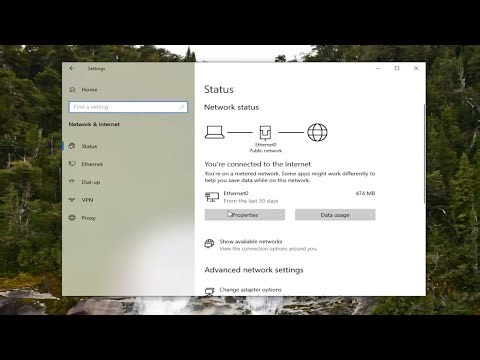The height and width of the screenshot is (360, 480).
Task: Click the Ethernet0 adapter diagram icon
Action: (x=265, y=132)
